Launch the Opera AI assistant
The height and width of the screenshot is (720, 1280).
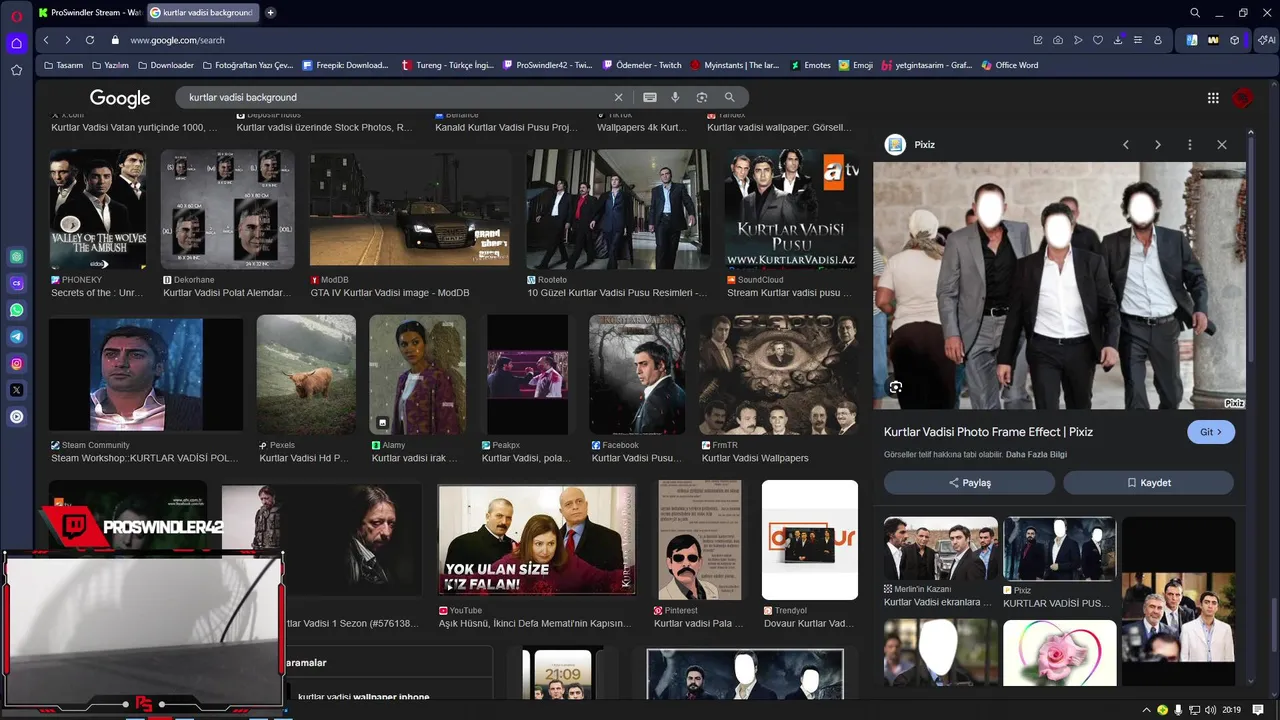click(1267, 40)
